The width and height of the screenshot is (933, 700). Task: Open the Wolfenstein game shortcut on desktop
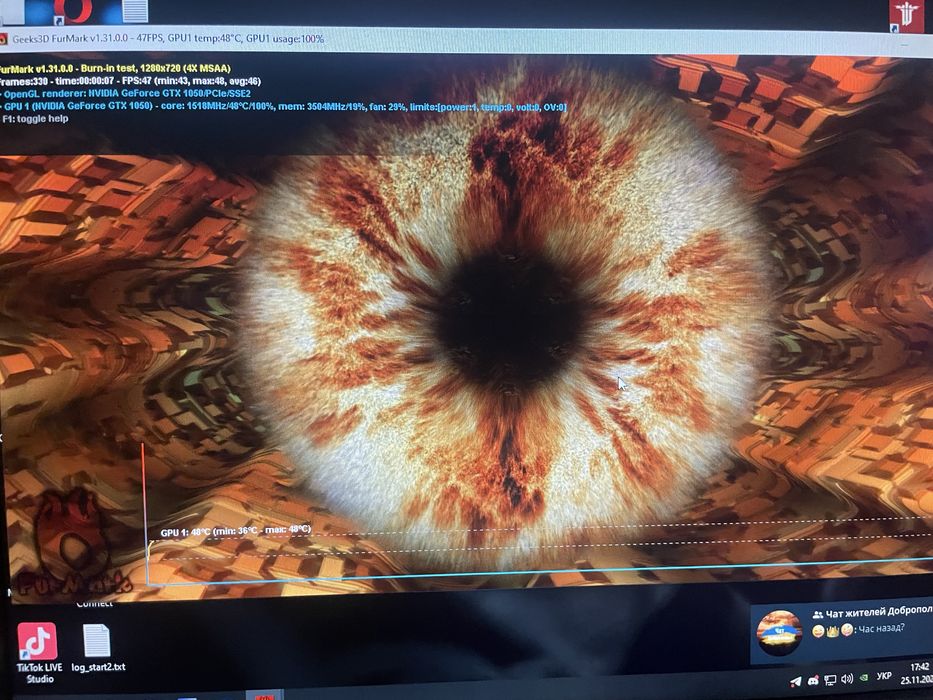907,15
